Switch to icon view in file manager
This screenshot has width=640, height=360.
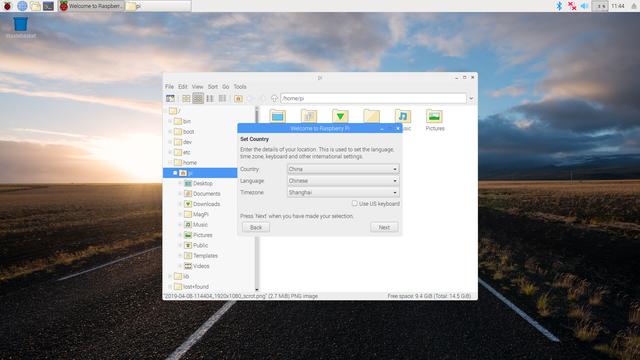tap(186, 98)
